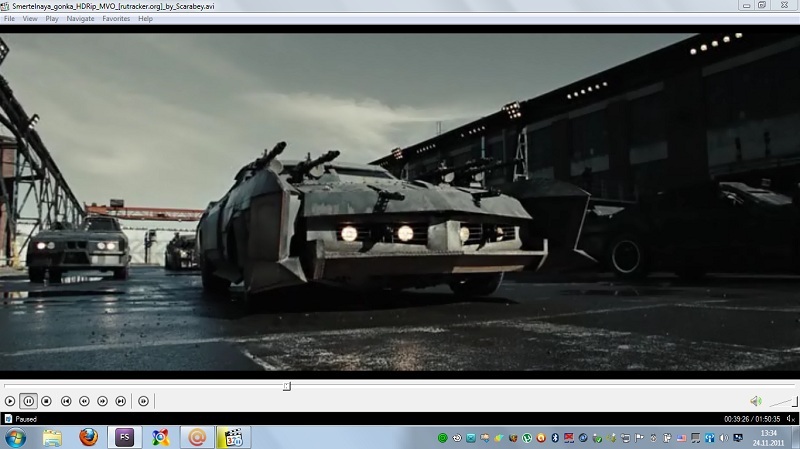Image resolution: width=800 pixels, height=449 pixels.
Task: Open the Favorites menu
Action: pos(116,18)
